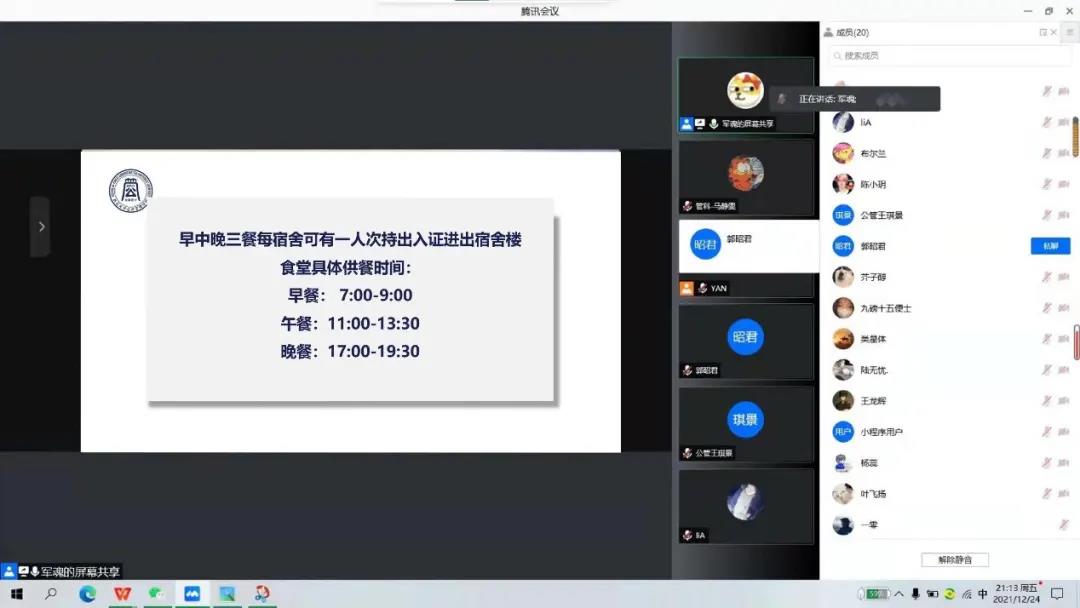
Task: Select the 公管王琪景 video thumbnail
Action: coord(745,425)
